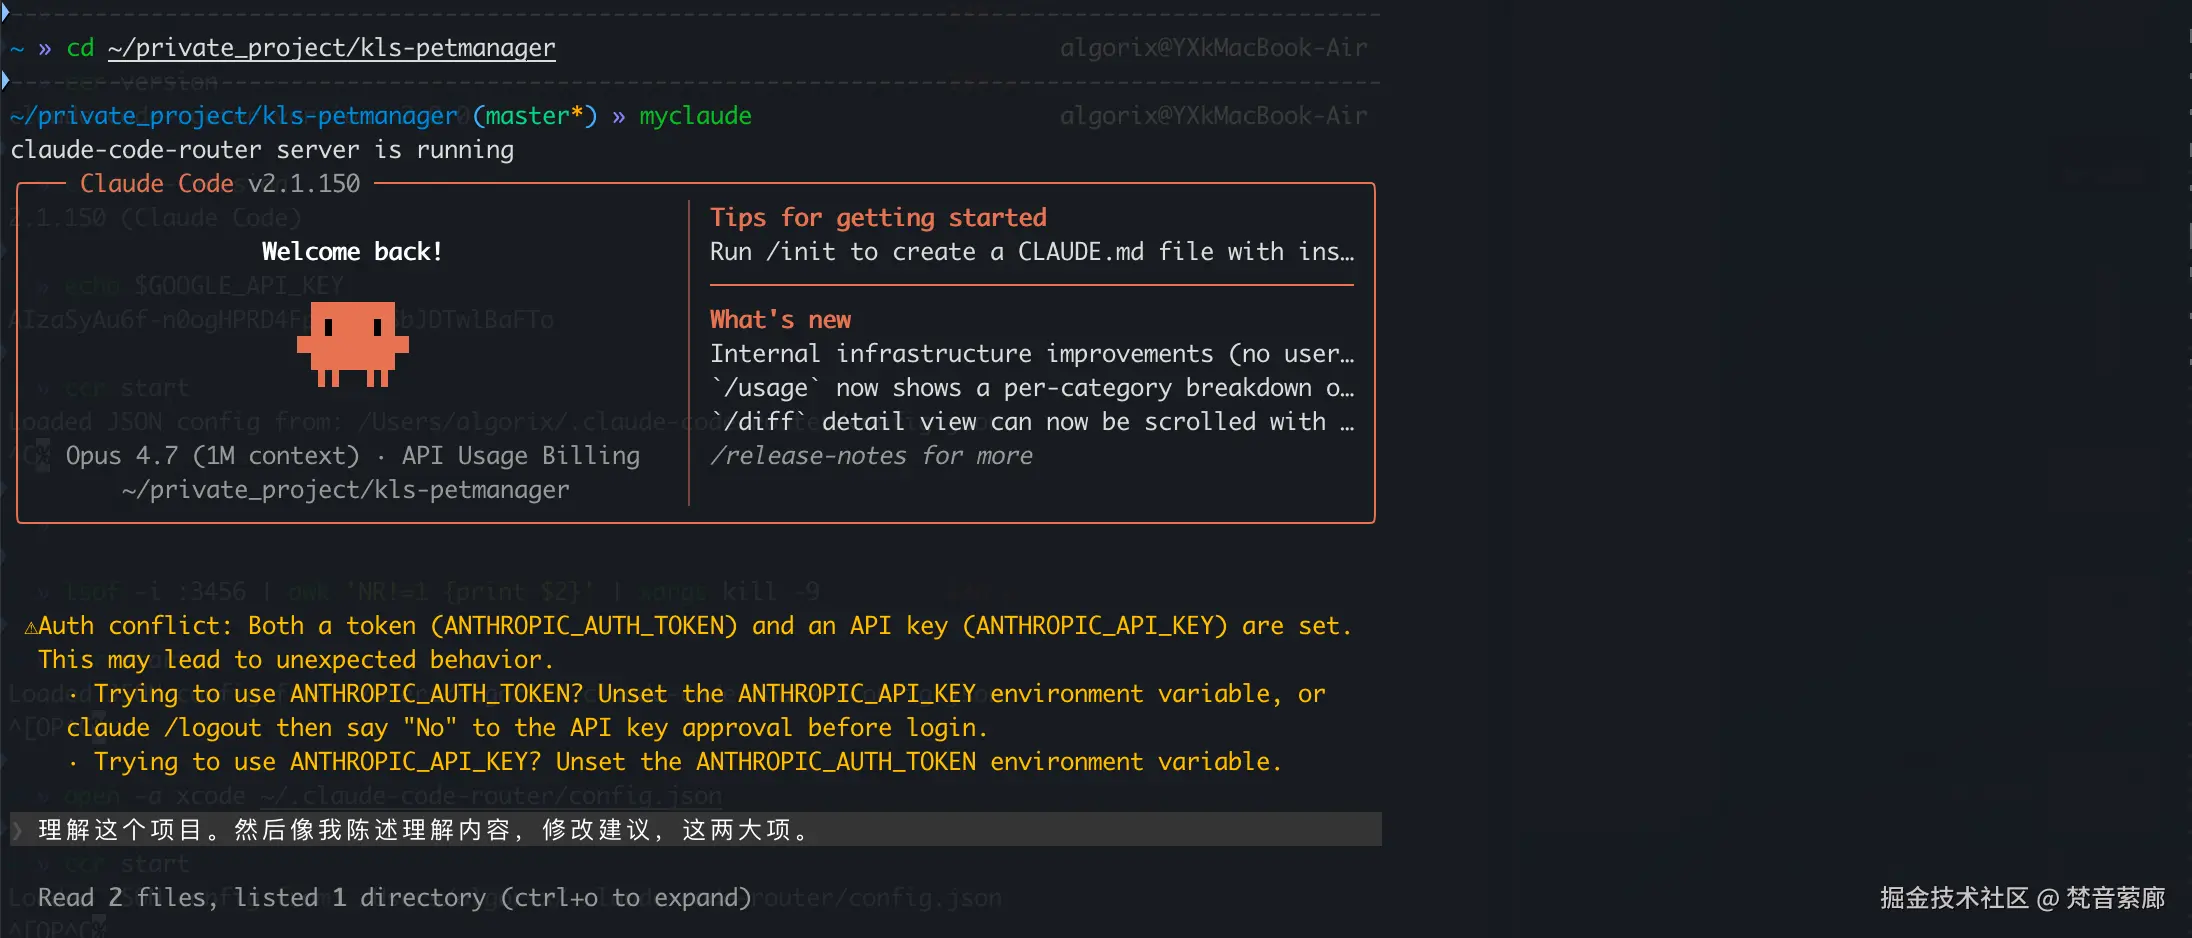The width and height of the screenshot is (2192, 938).
Task: Click the prompt chevron in the input line
Action: click(x=17, y=830)
